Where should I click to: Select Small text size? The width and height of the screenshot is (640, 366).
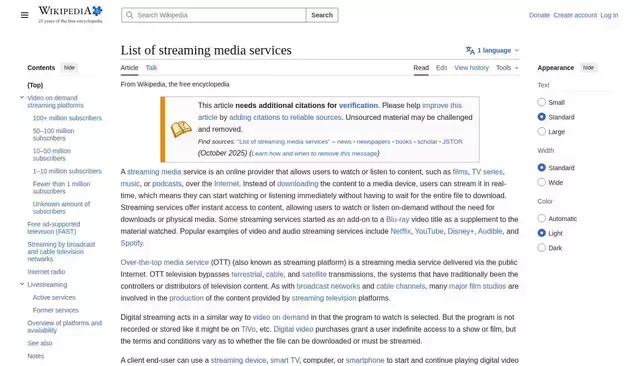coord(542,102)
